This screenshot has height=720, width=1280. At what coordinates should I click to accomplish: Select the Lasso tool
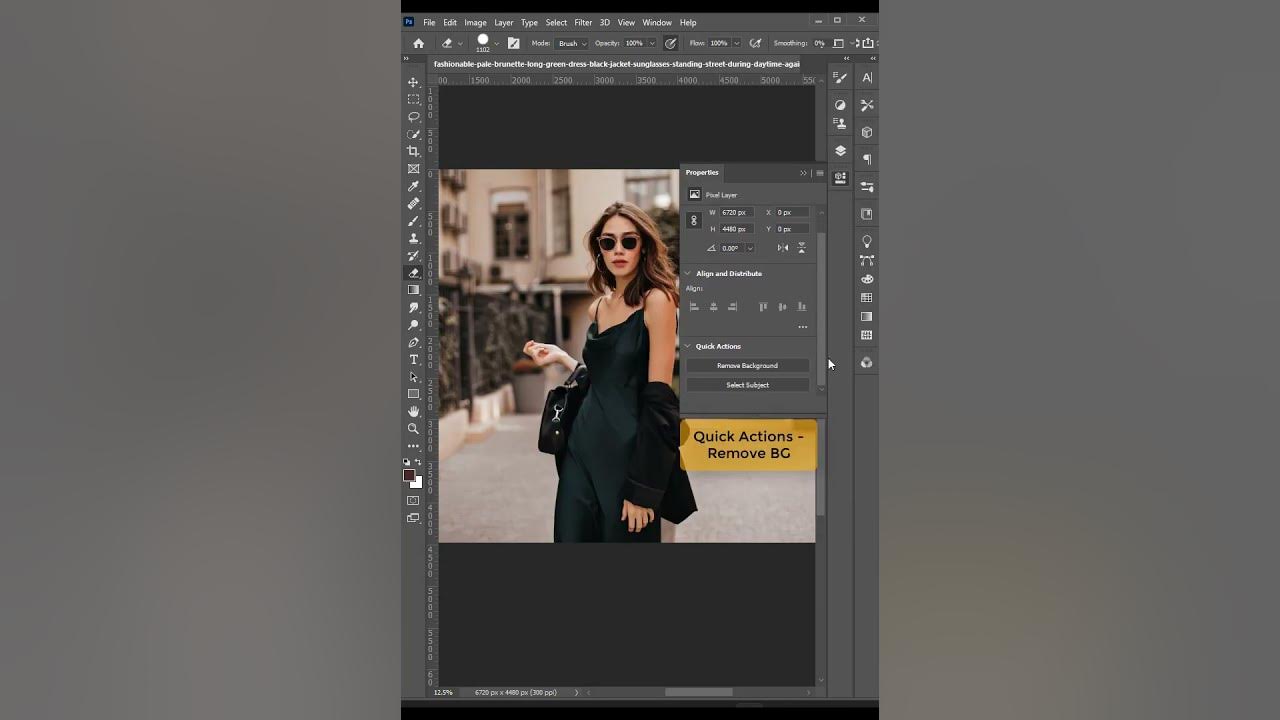click(413, 117)
